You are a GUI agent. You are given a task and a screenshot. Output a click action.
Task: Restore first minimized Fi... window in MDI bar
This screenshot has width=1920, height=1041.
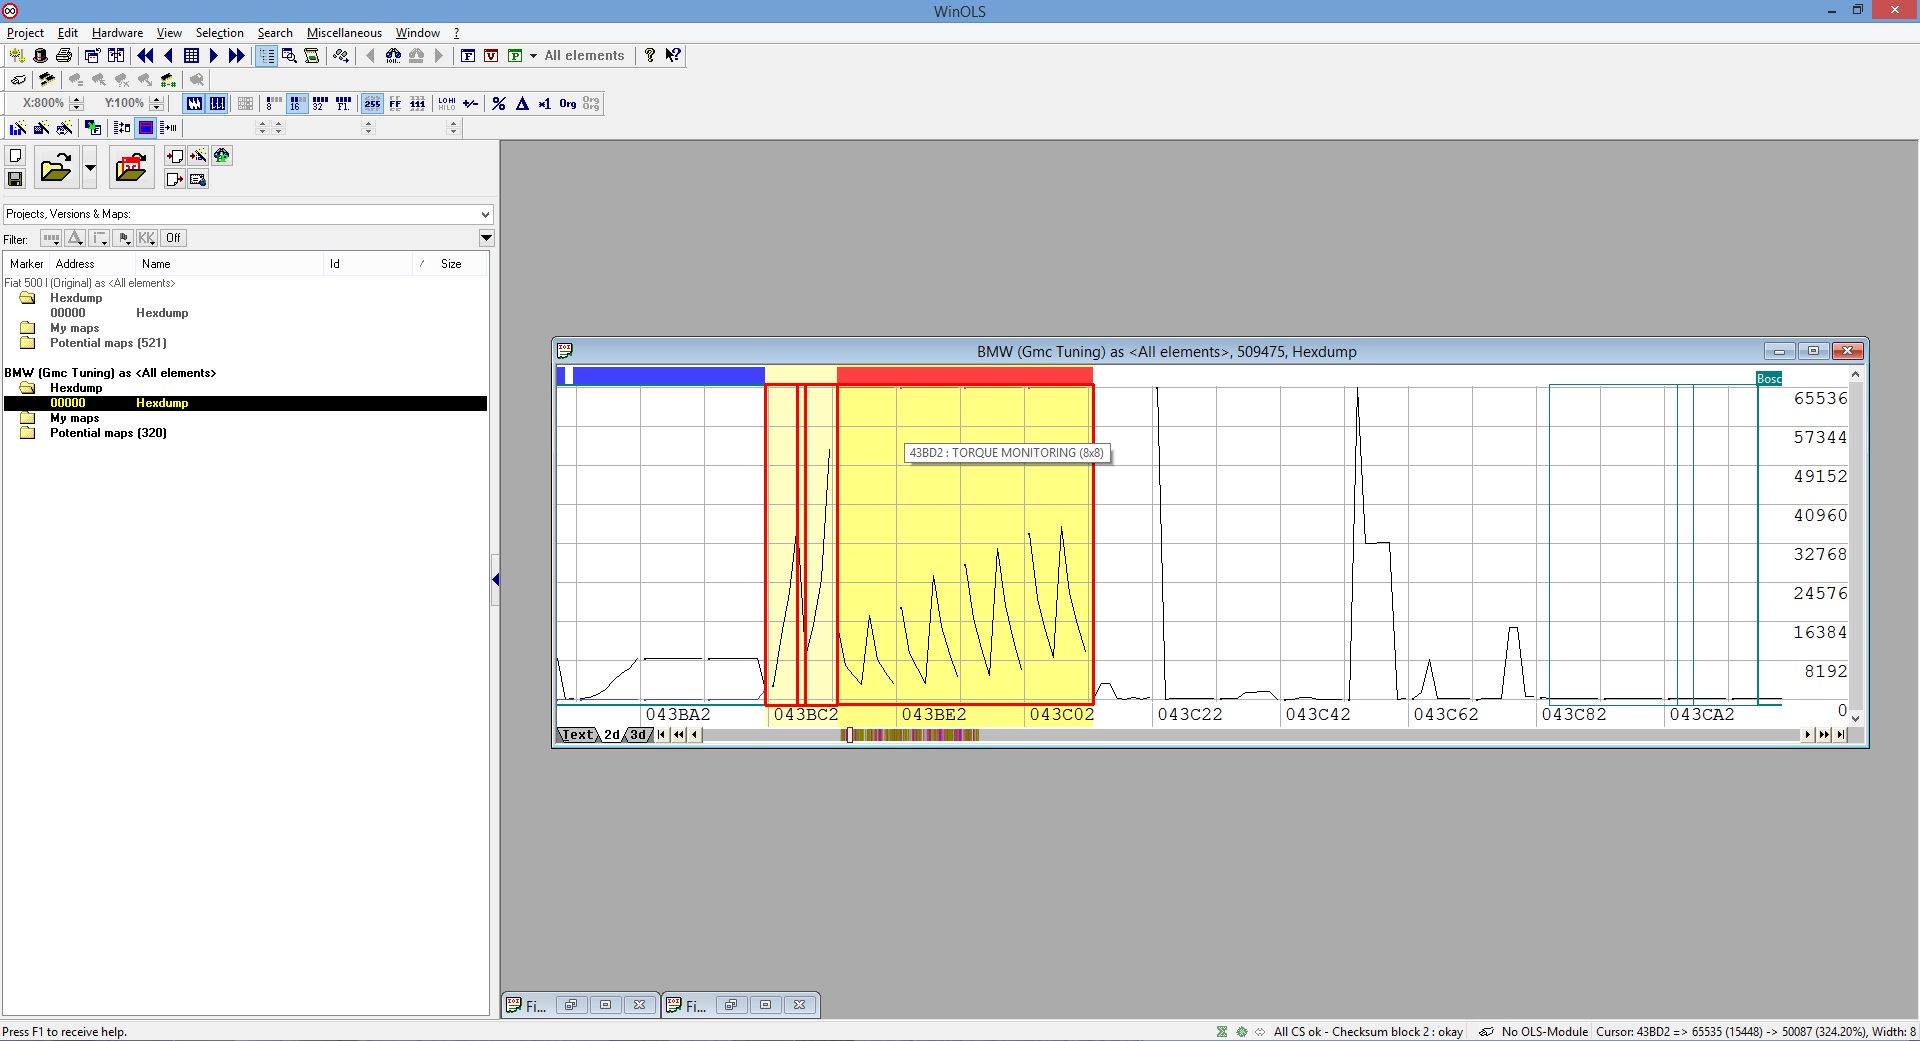[x=570, y=1005]
